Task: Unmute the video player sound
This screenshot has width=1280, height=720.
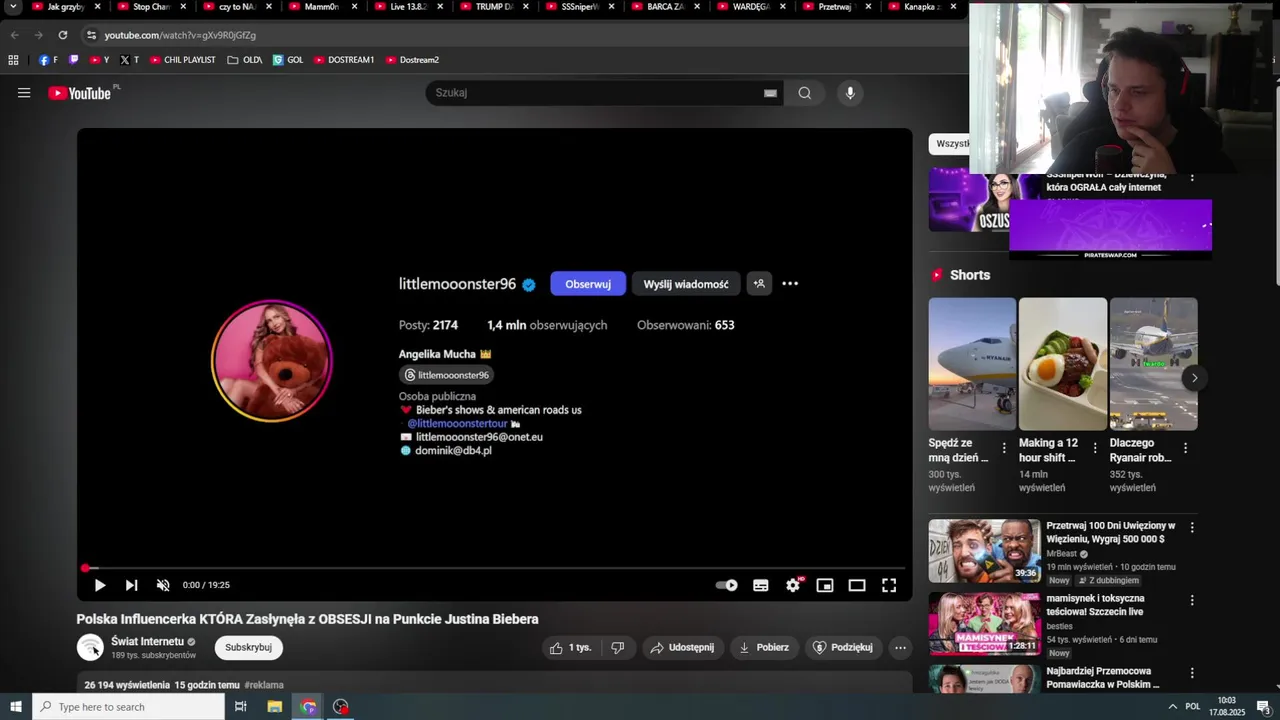Action: 163,585
